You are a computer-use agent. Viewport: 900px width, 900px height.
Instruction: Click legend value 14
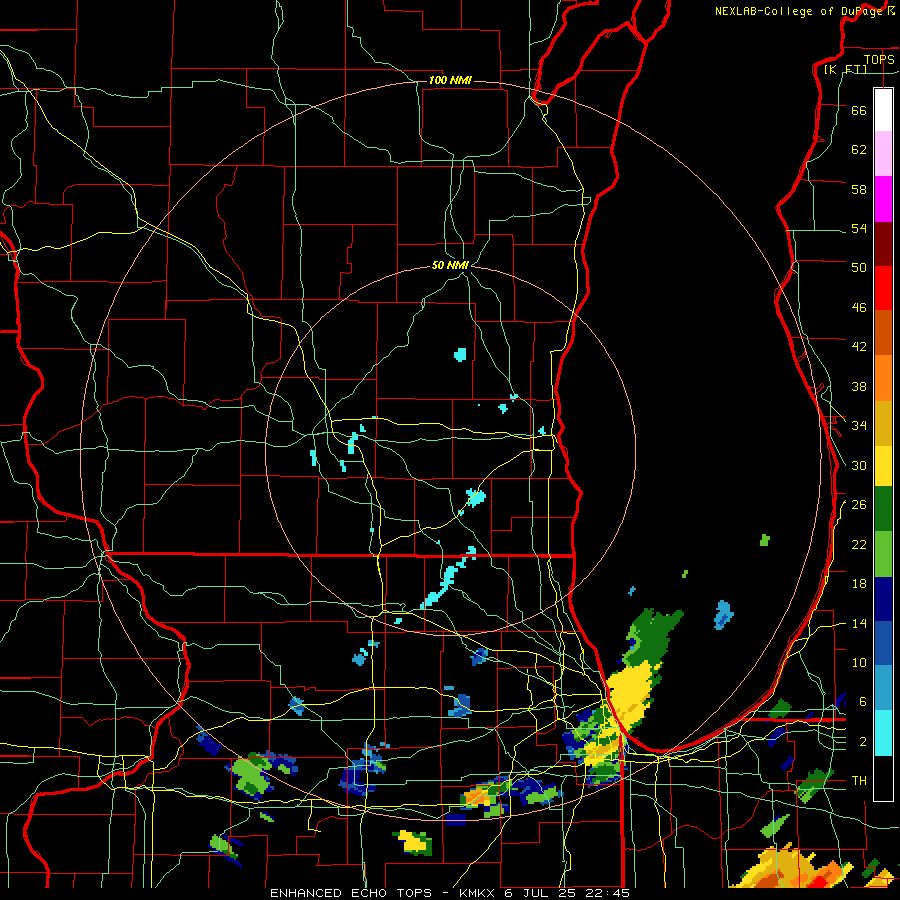pos(859,623)
